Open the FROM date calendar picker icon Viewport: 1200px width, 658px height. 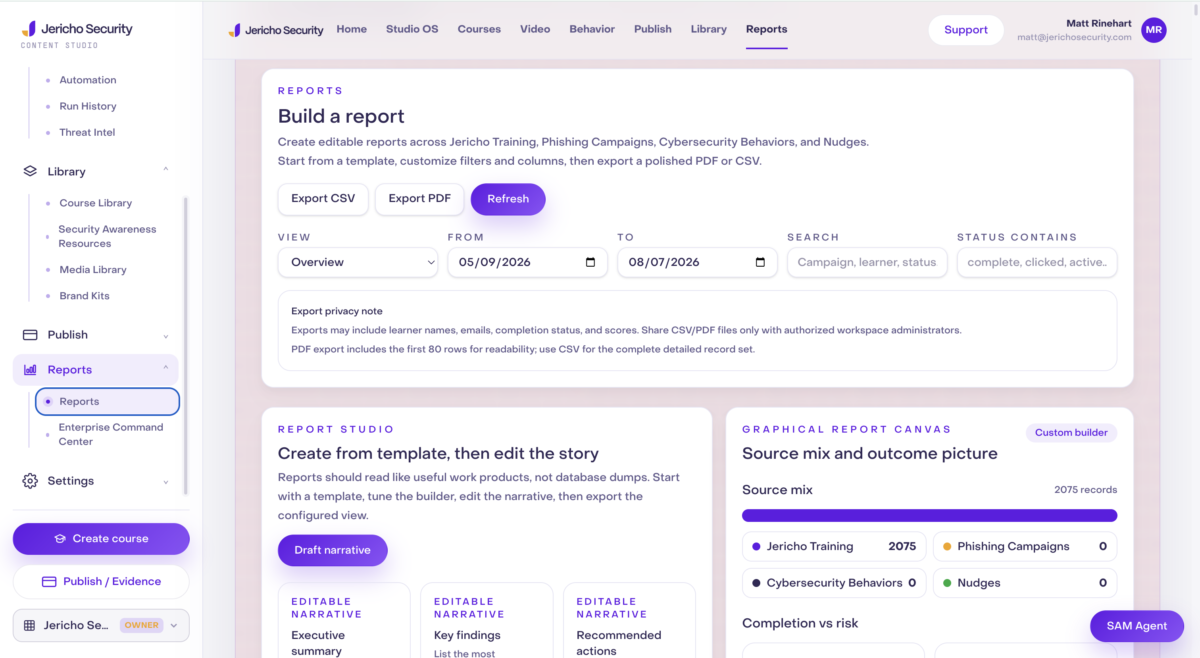[590, 262]
